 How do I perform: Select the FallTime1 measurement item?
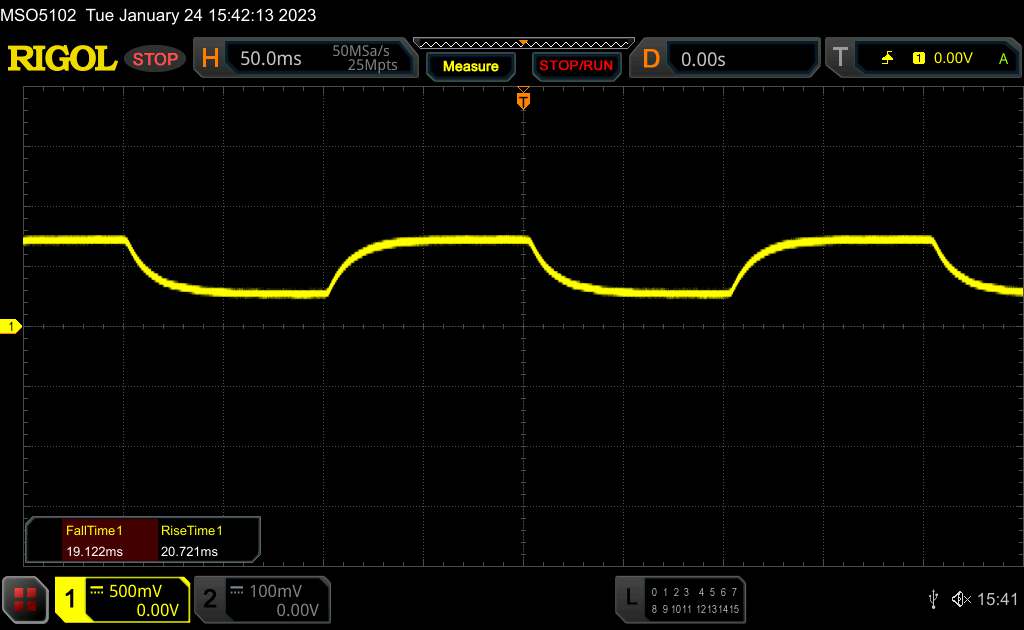(94, 530)
